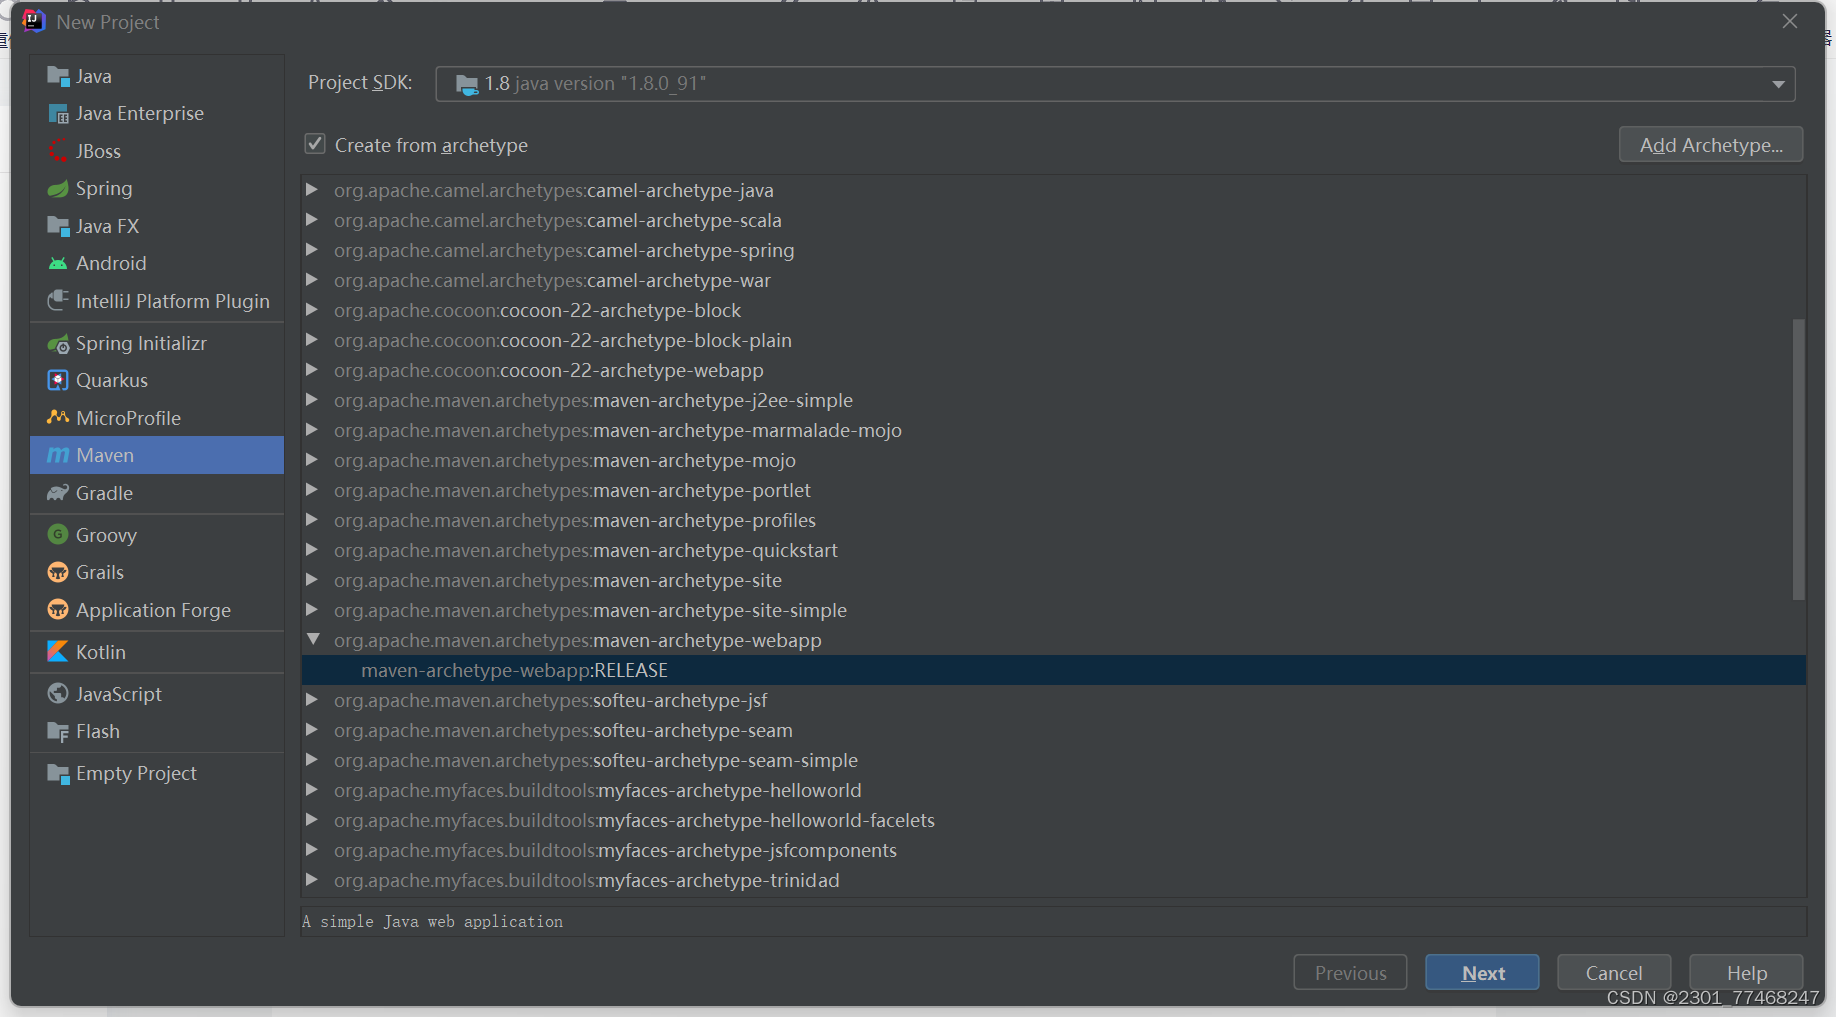This screenshot has width=1836, height=1017.
Task: Choose the Flash folder icon
Action: coord(58,732)
